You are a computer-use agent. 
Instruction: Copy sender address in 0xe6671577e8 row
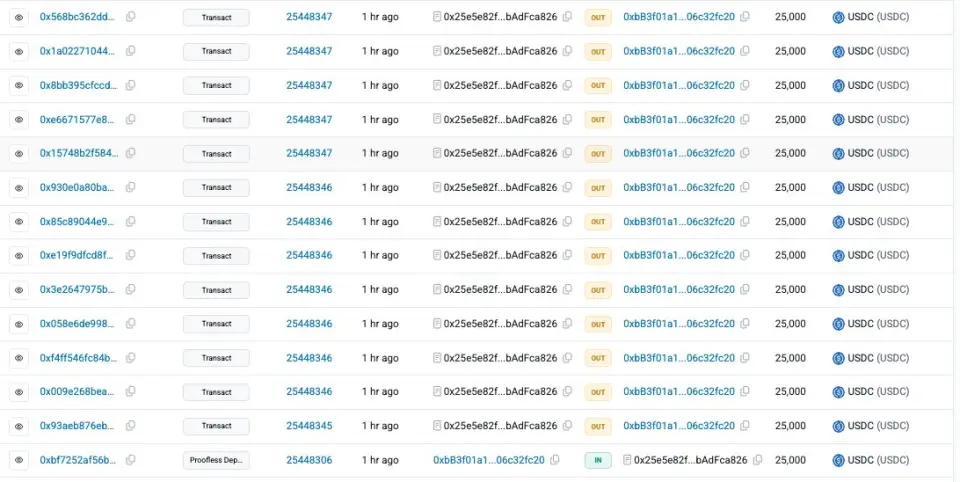coord(568,119)
